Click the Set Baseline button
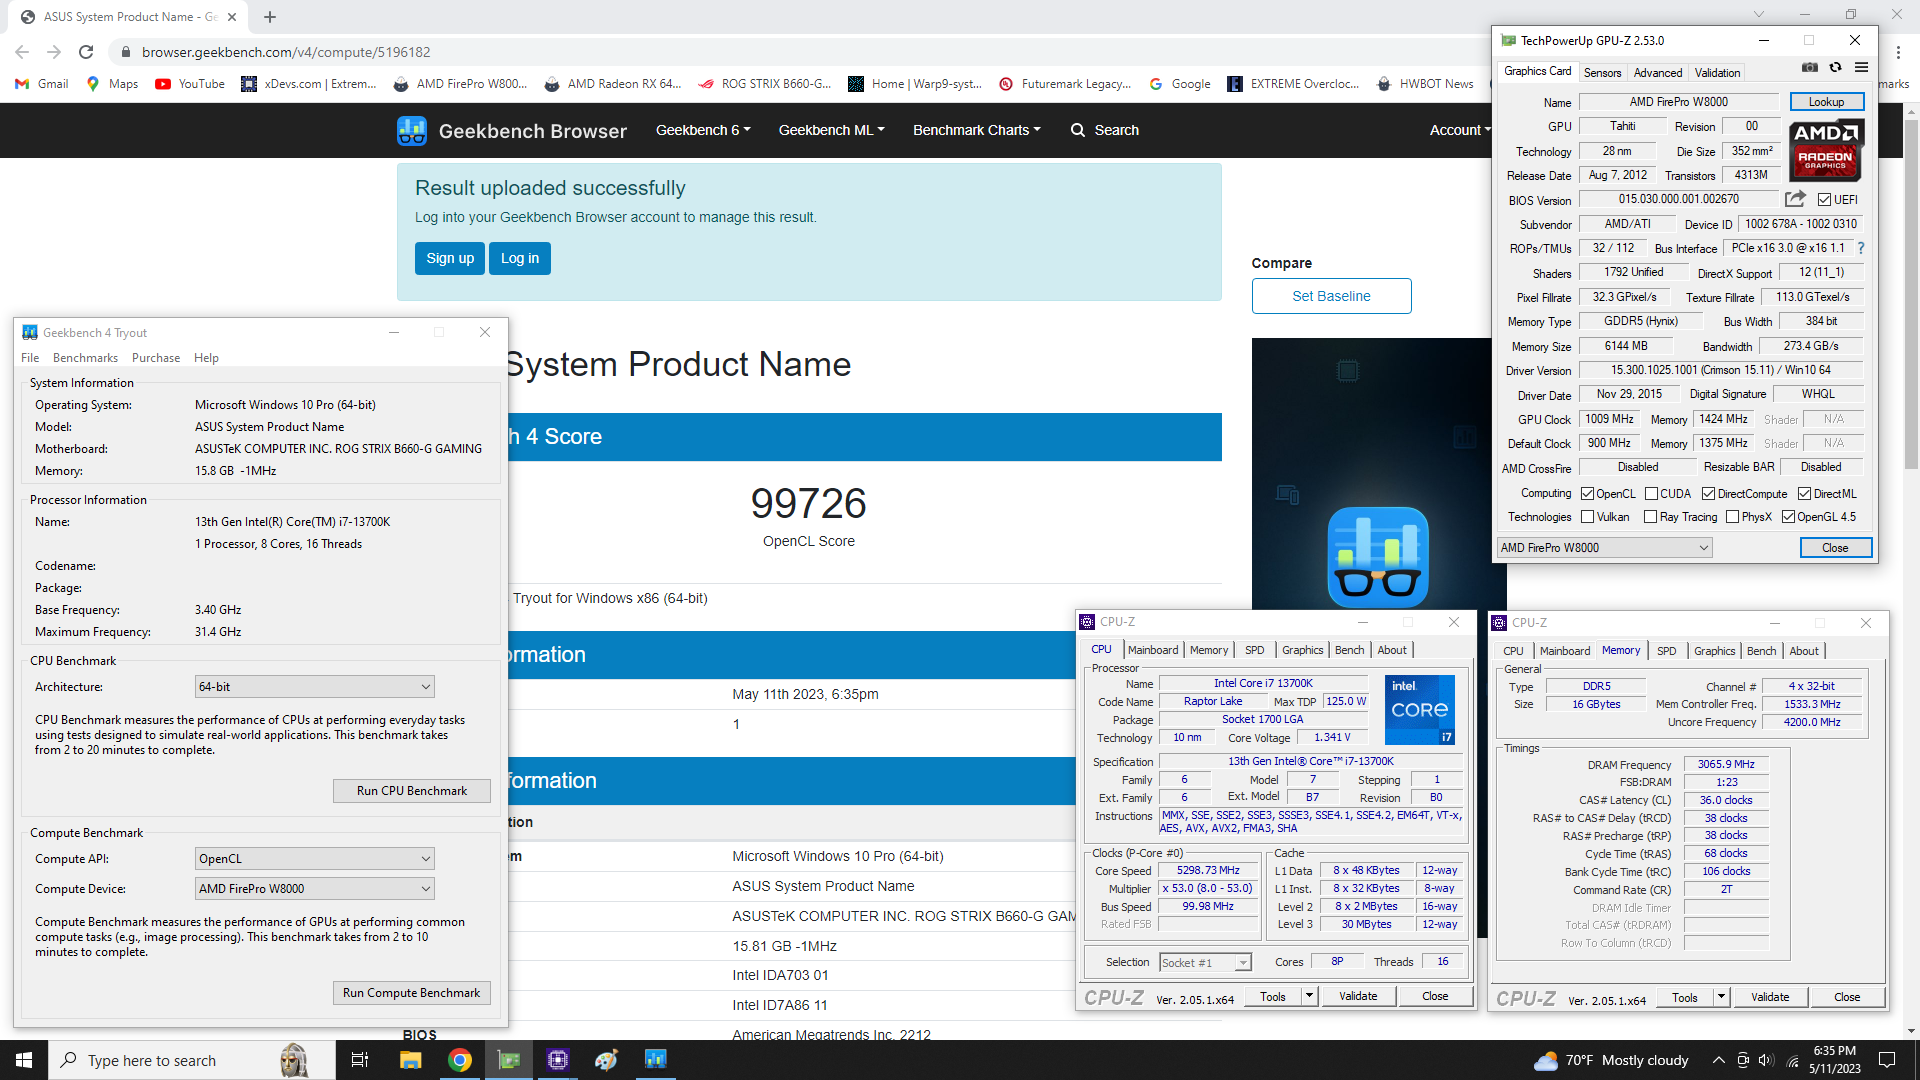1920x1080 pixels. point(1331,296)
